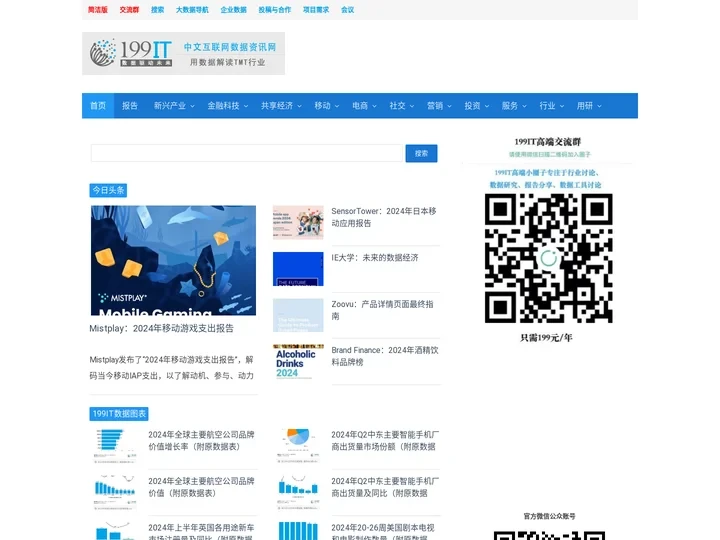
Task: Click the SensorTower report thumbnail
Action: click(298, 222)
